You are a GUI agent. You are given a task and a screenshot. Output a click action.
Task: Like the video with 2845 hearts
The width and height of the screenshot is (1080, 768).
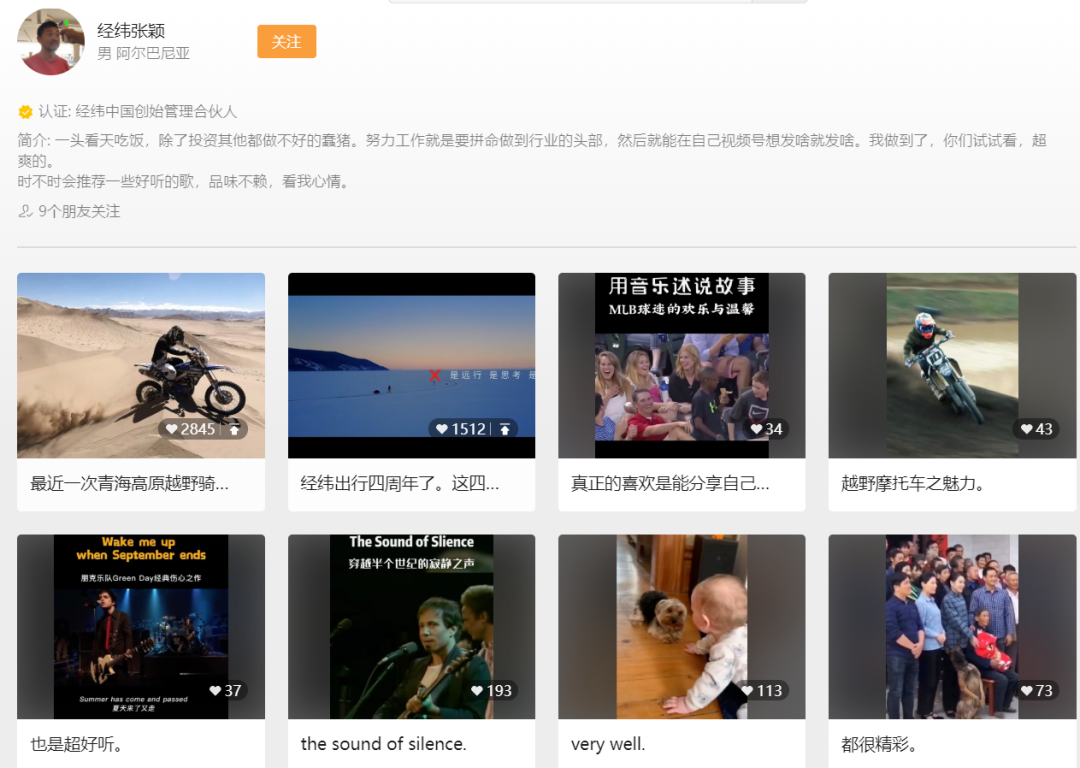[172, 429]
